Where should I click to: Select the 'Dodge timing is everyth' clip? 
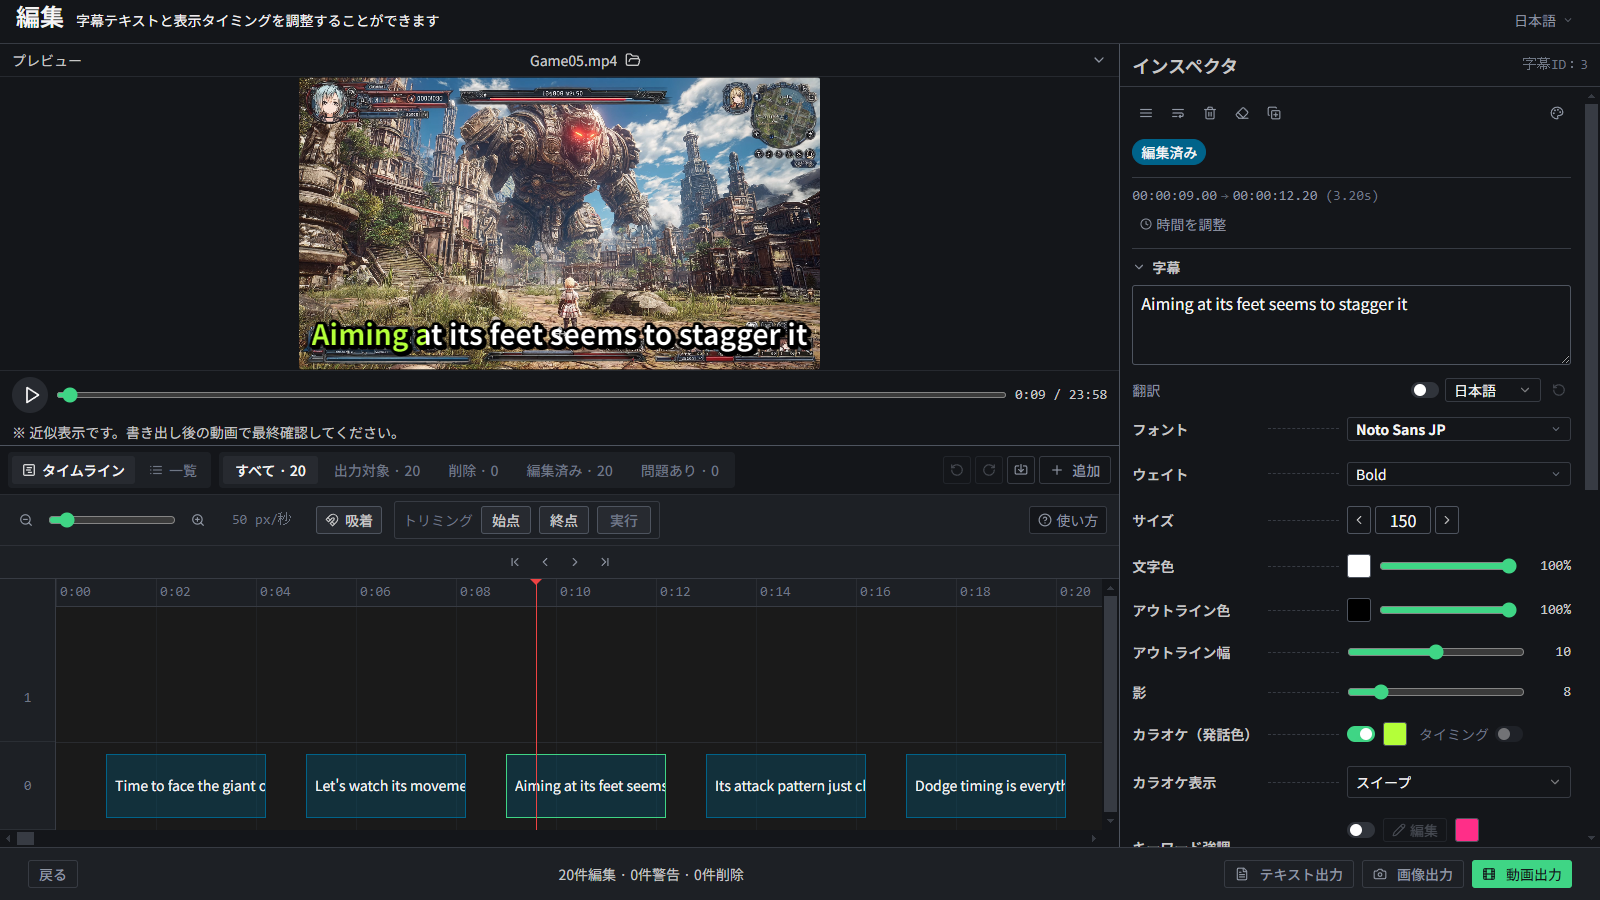(x=986, y=786)
